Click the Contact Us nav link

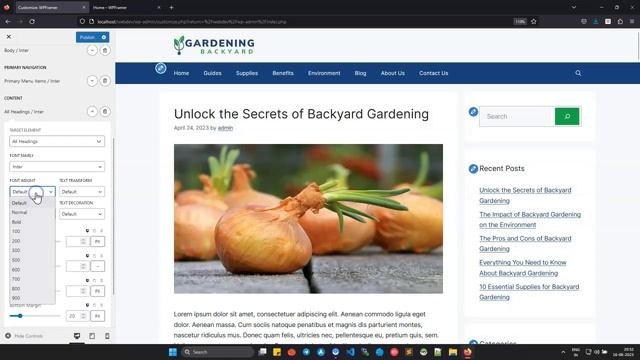[433, 73]
